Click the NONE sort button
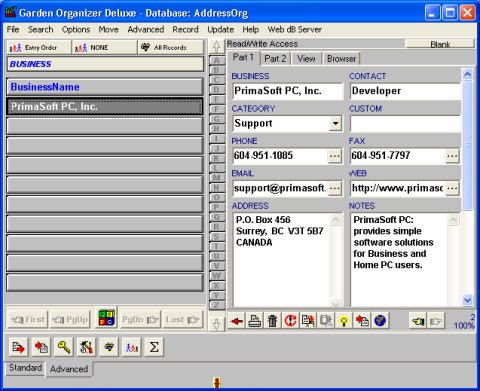Viewport: 480px width, 391px height. pos(105,48)
